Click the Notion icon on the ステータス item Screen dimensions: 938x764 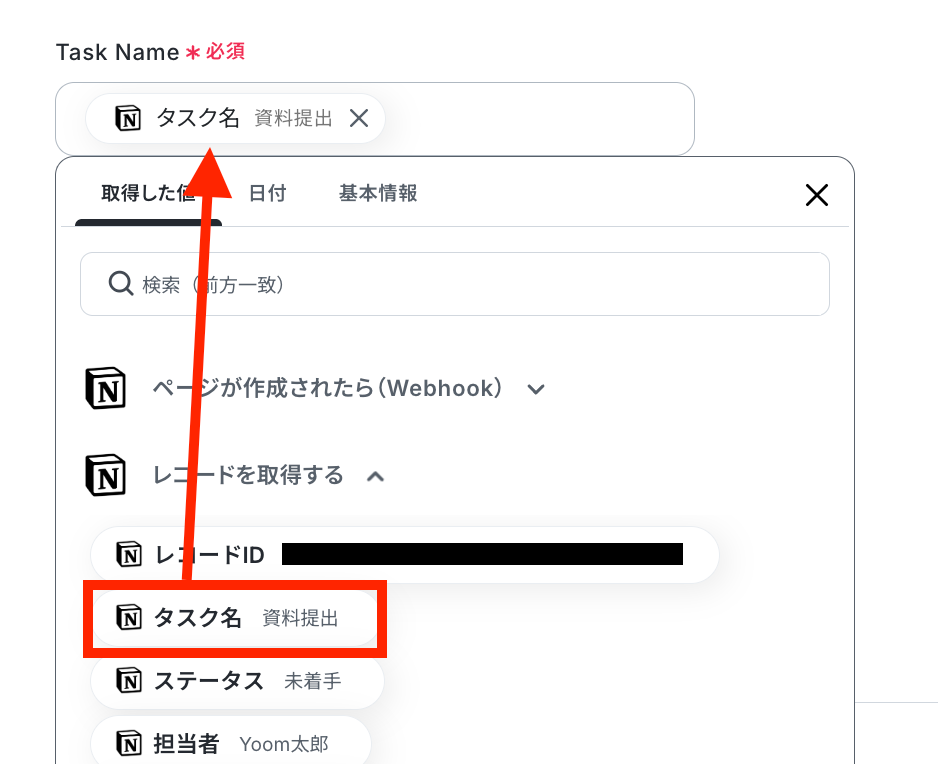tap(129, 680)
